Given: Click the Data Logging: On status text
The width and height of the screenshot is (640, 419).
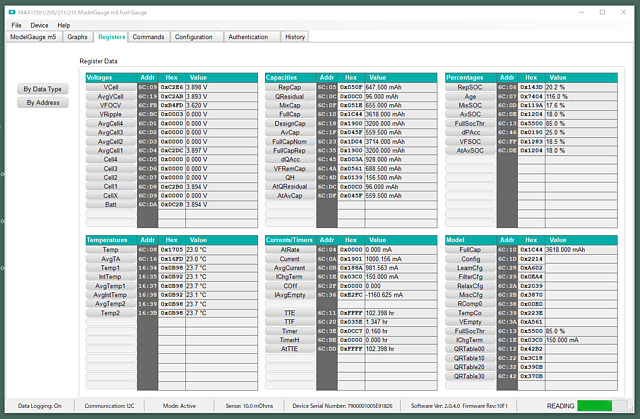Looking at the screenshot, I should click(40, 406).
